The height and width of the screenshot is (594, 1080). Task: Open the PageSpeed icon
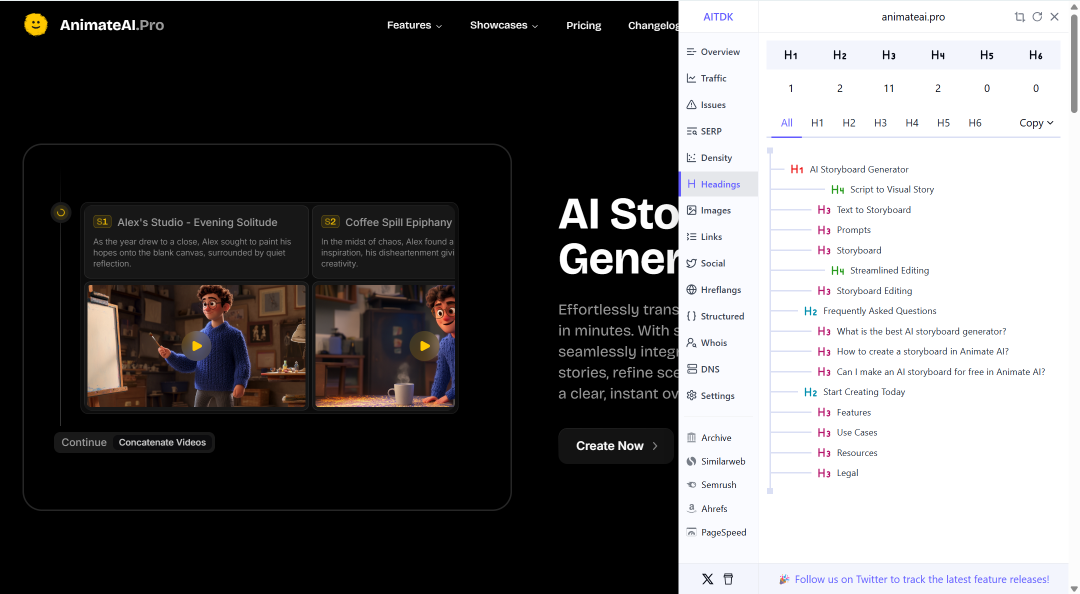point(691,532)
